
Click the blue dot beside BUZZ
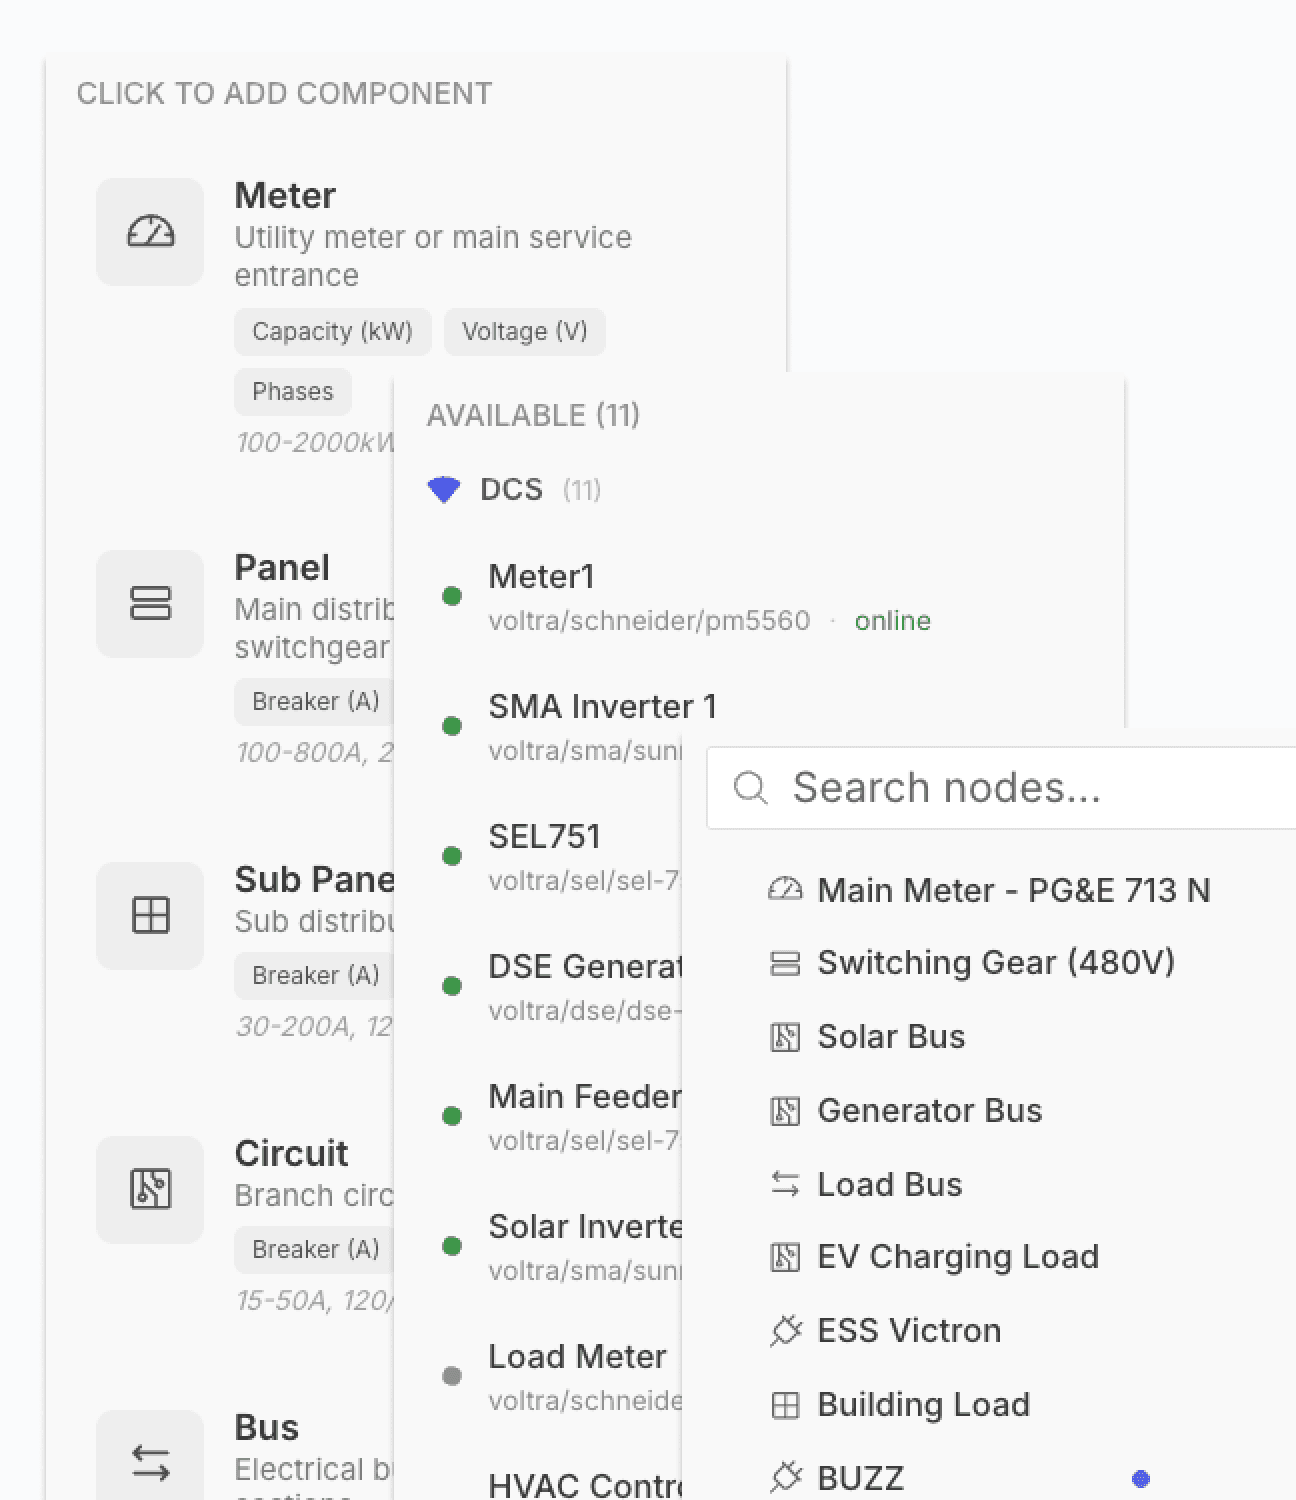pos(1140,1478)
